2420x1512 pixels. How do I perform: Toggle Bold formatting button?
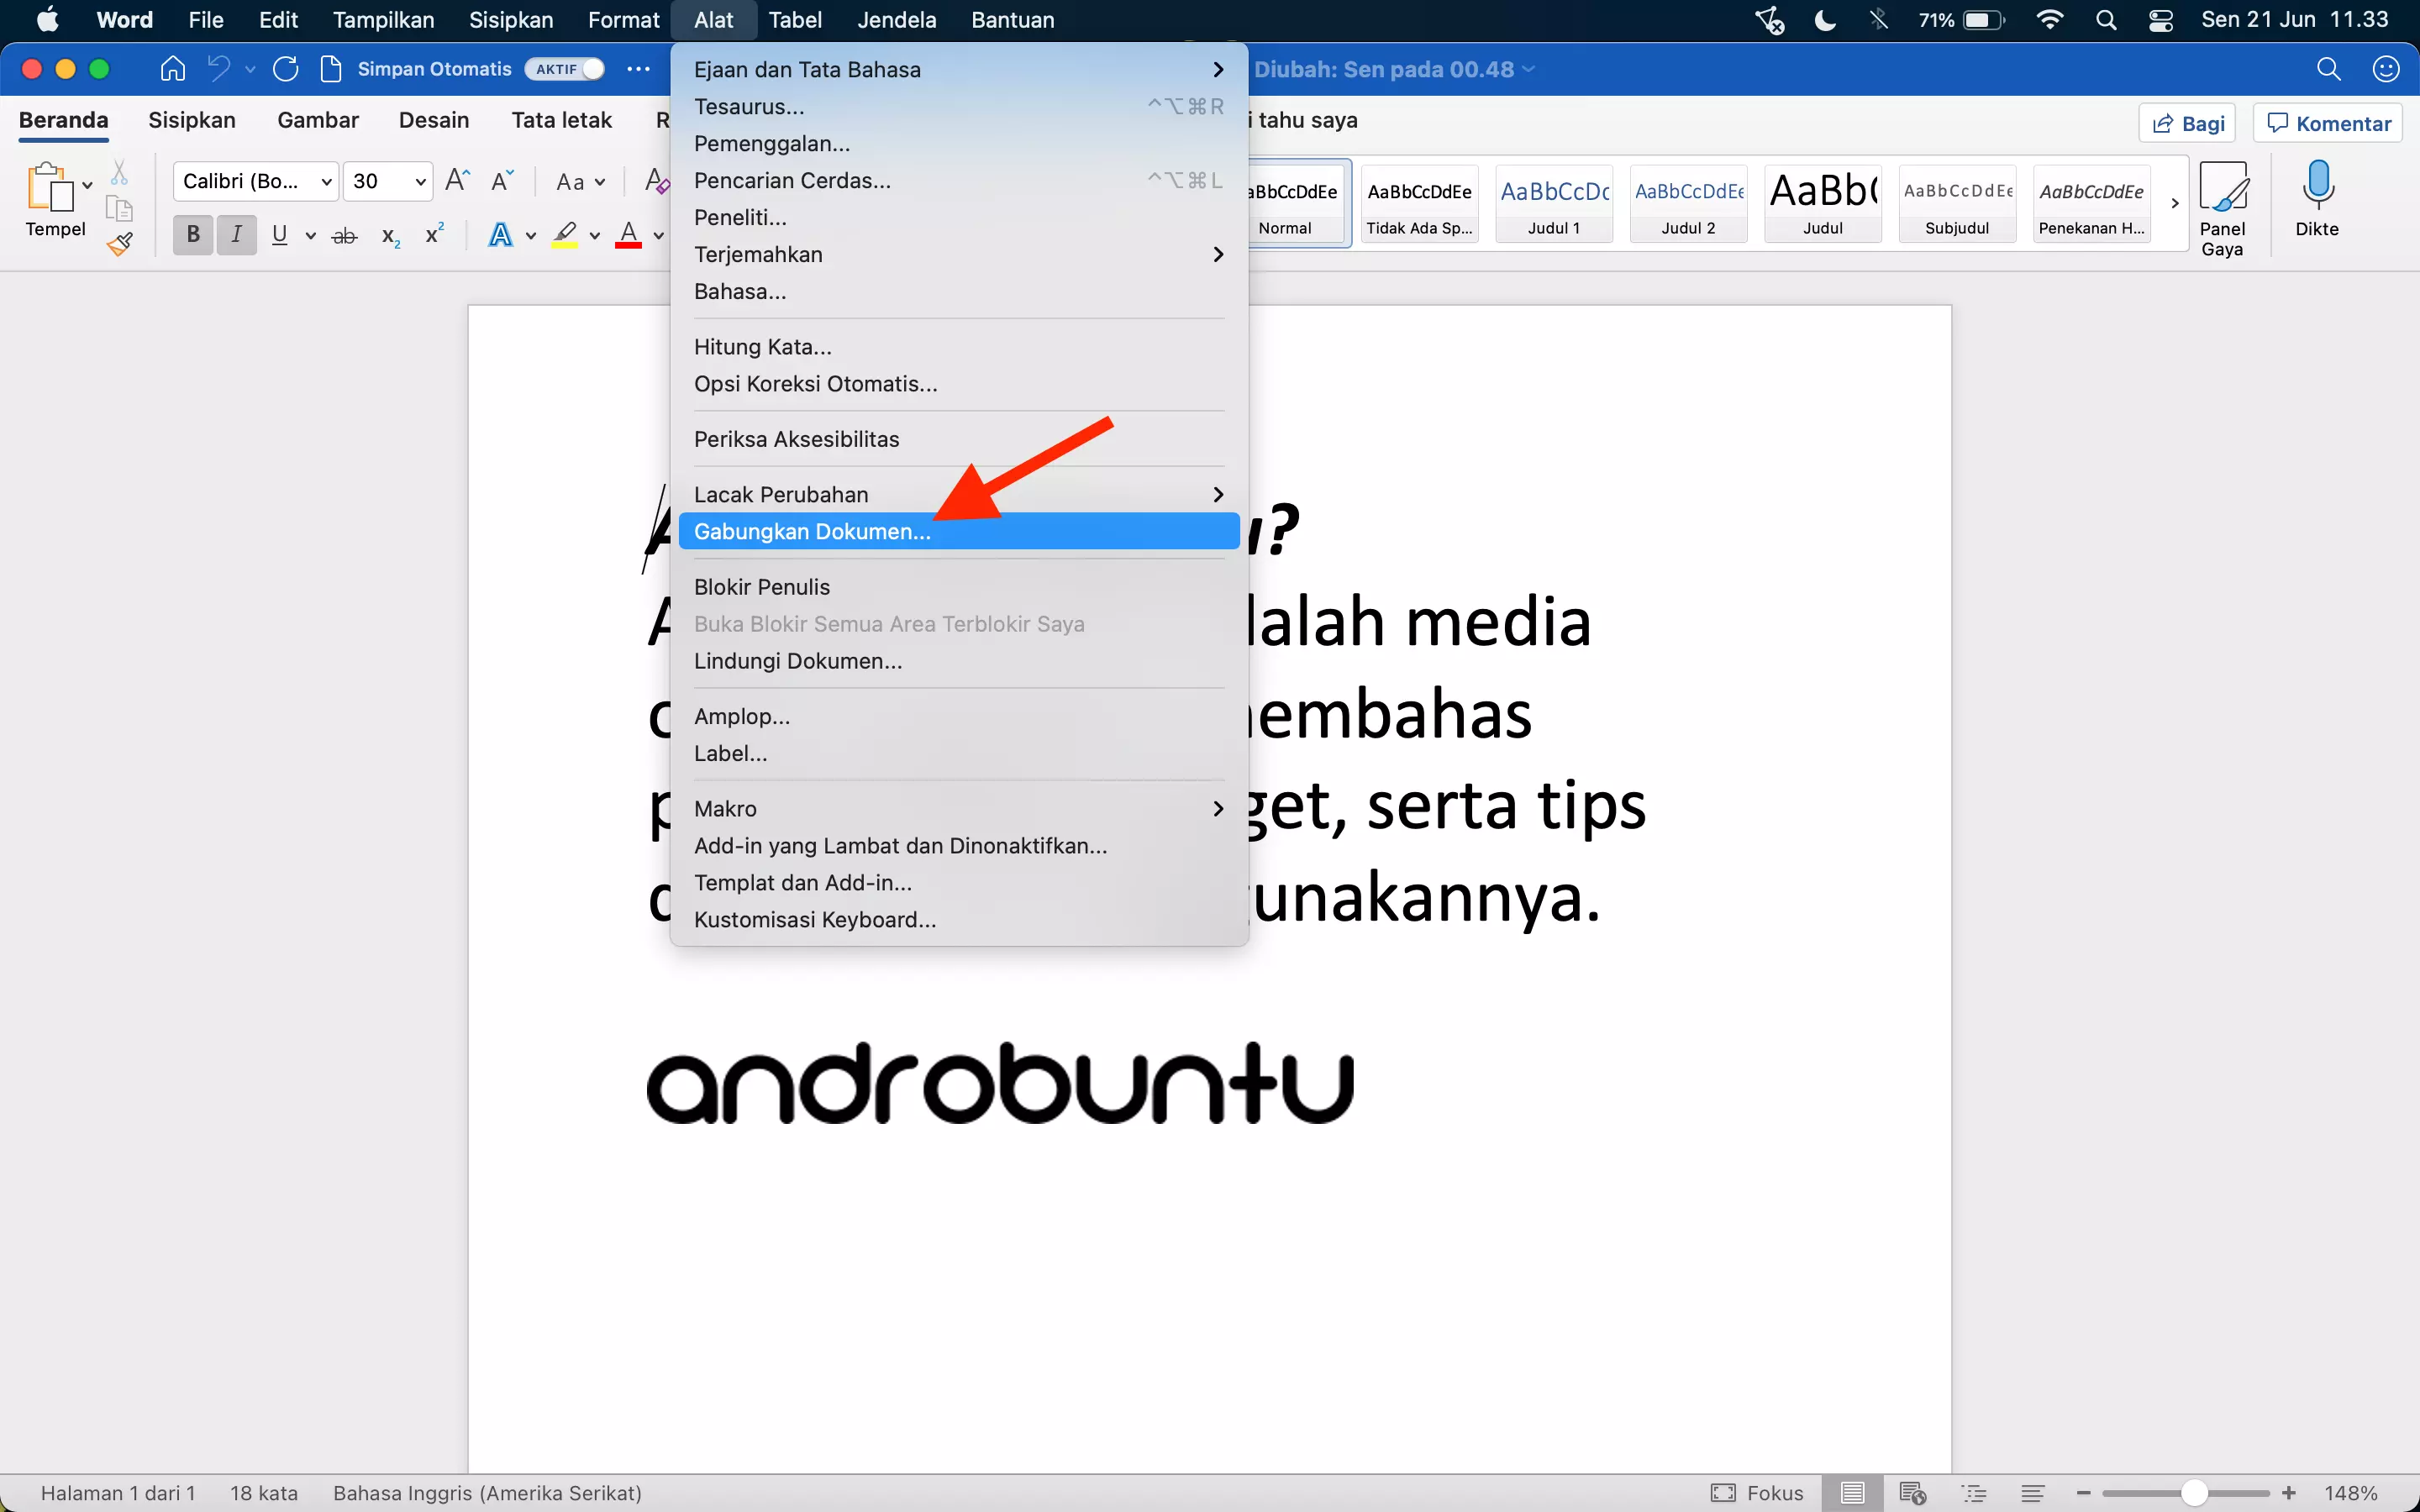point(193,235)
